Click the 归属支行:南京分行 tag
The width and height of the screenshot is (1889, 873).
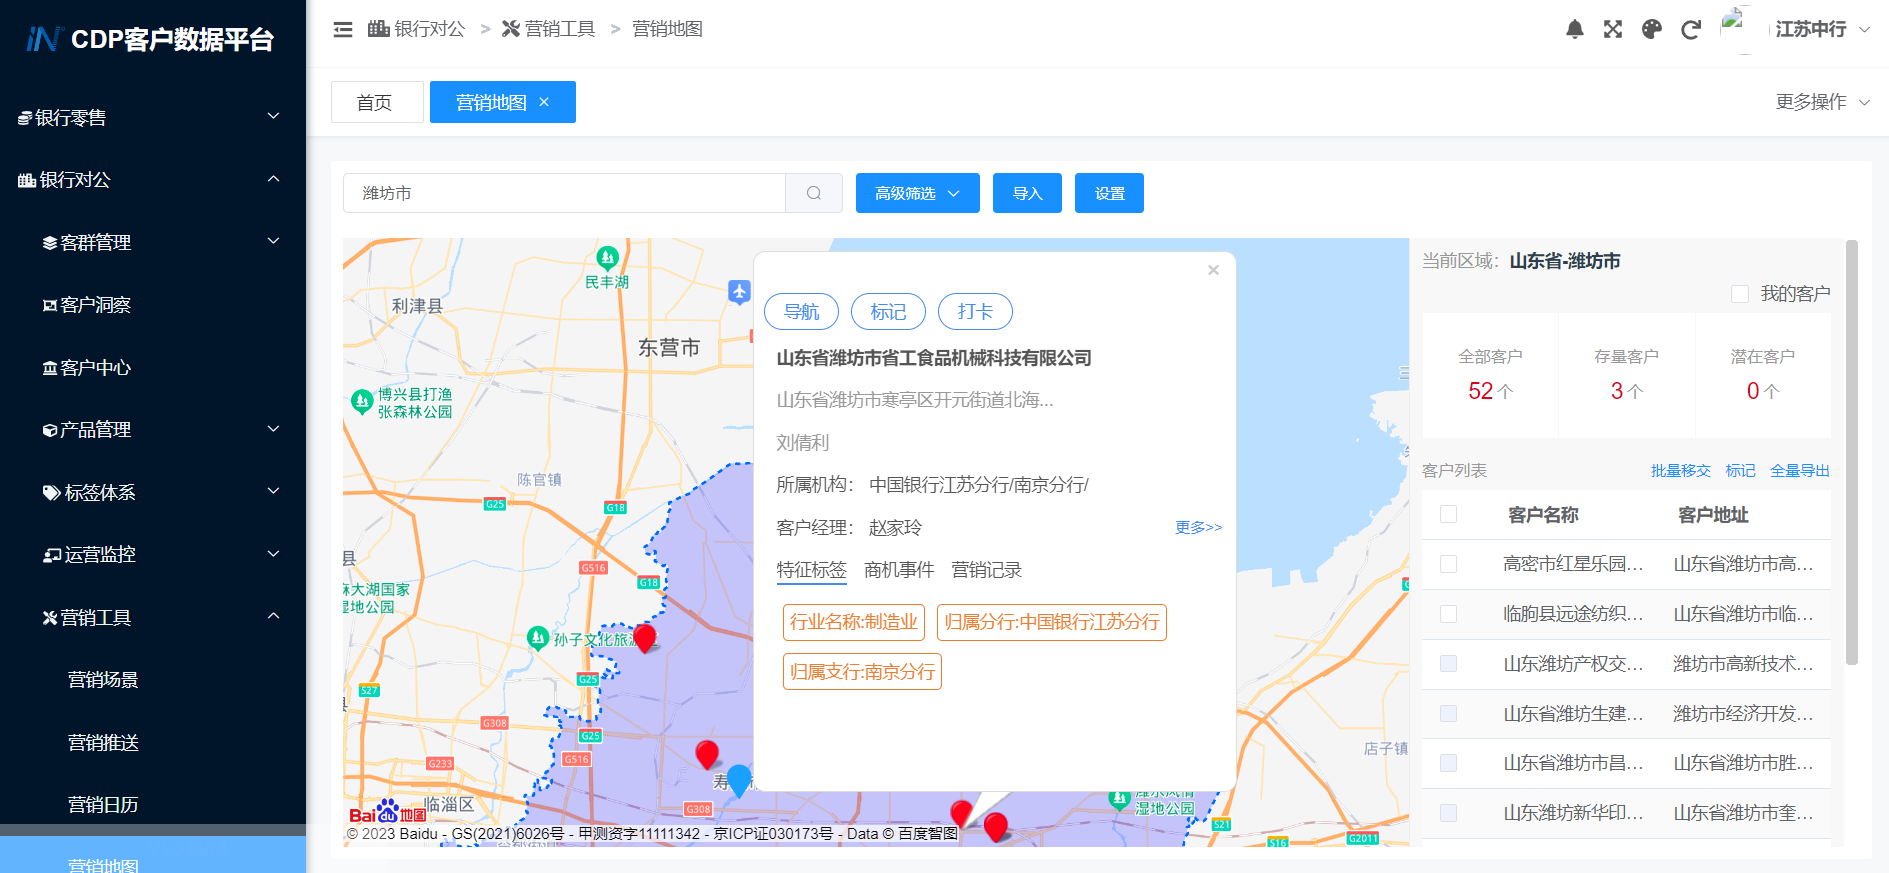point(862,672)
